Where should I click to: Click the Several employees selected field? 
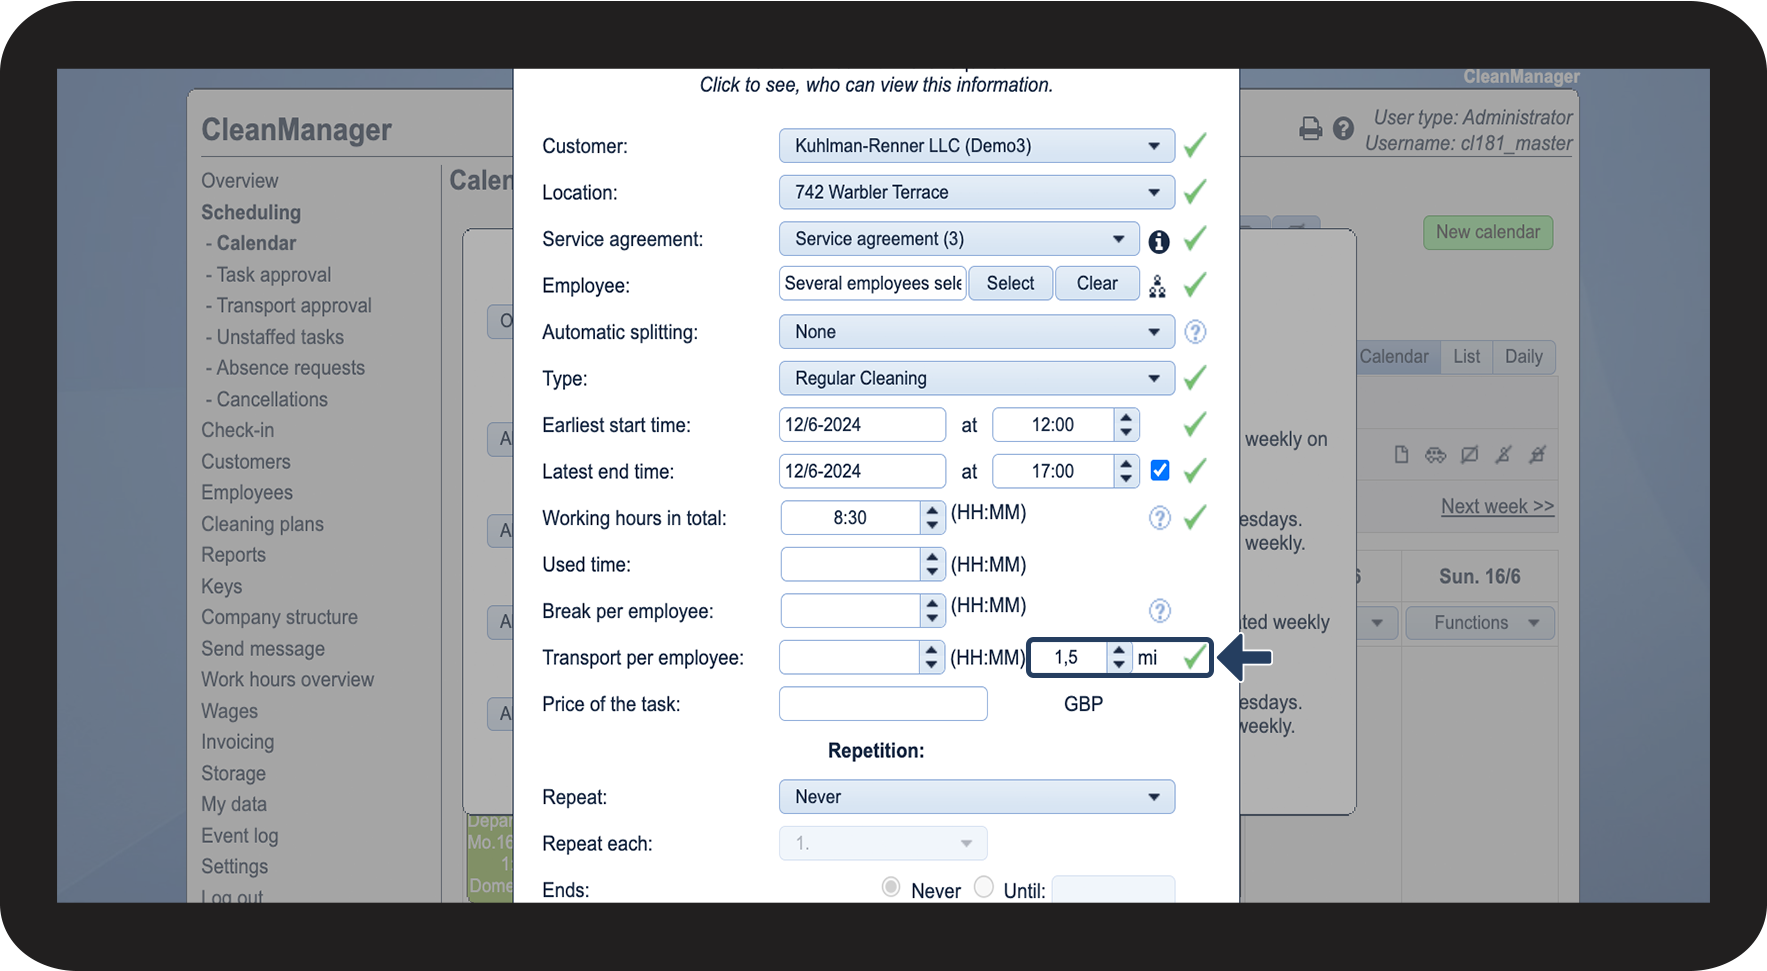click(872, 283)
